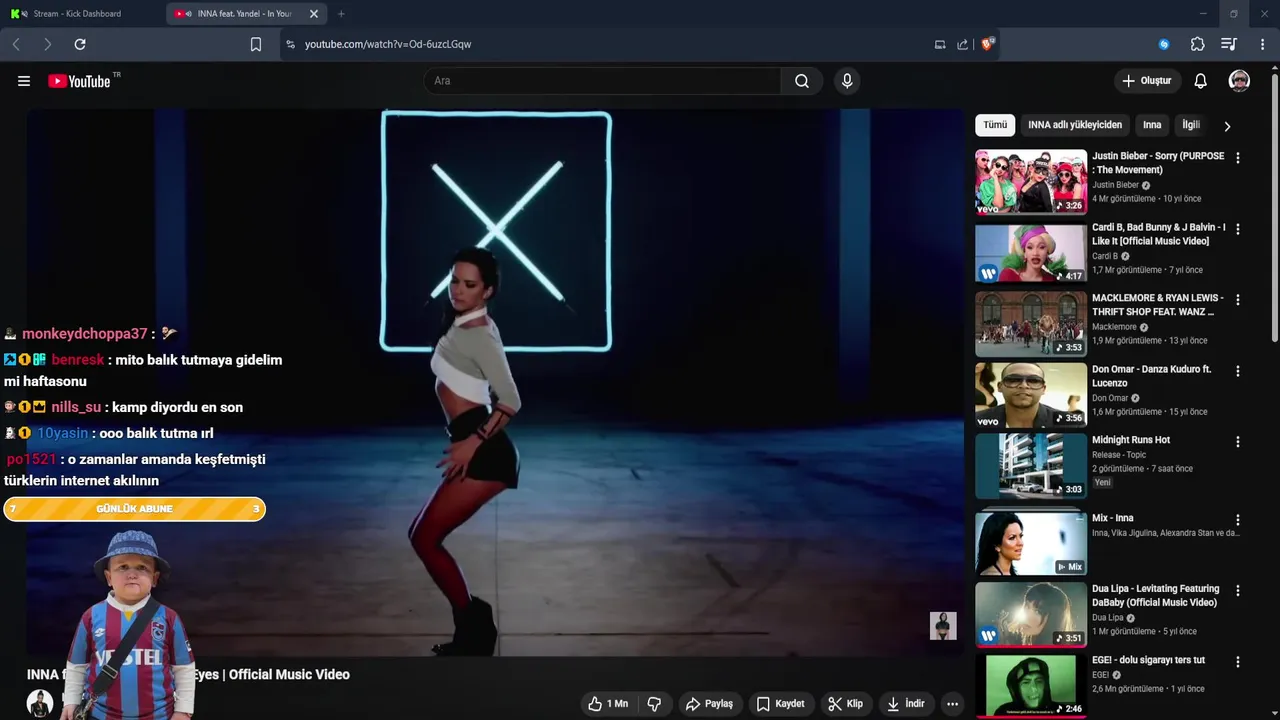Click the Klip clip button
The height and width of the screenshot is (720, 1280).
[x=845, y=704]
